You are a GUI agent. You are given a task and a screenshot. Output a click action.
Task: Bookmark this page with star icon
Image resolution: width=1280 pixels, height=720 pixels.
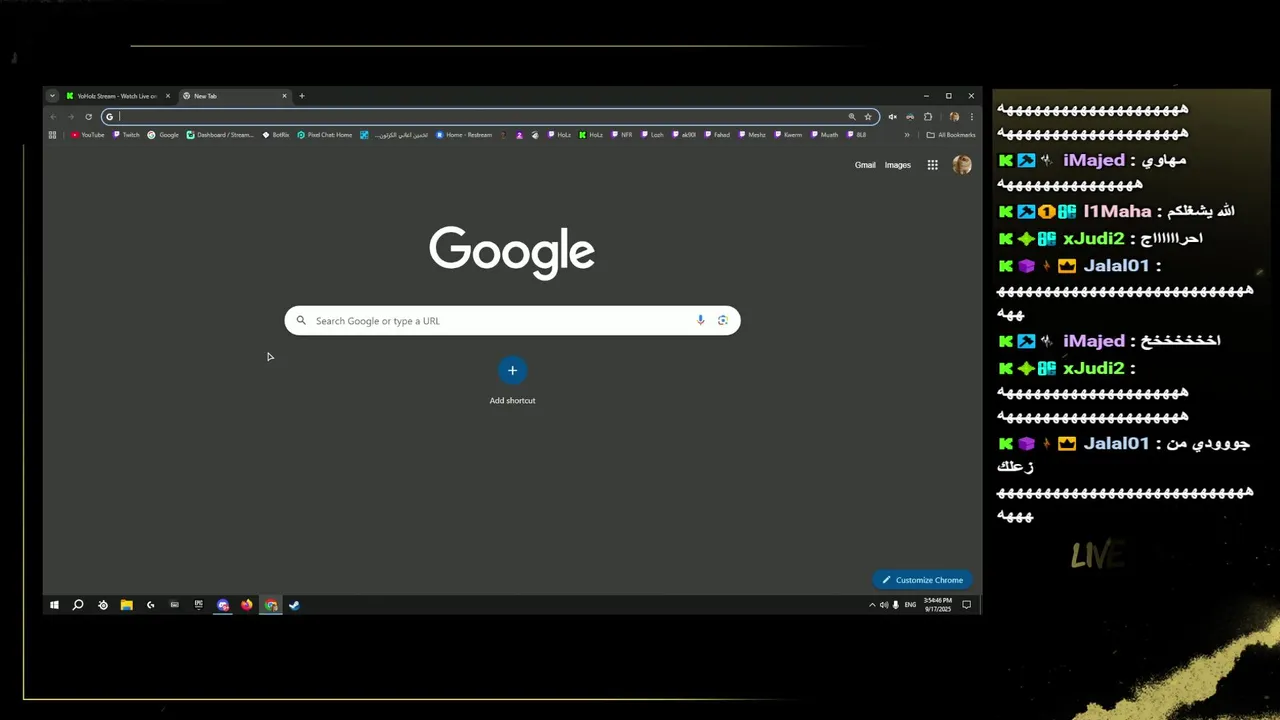coord(868,116)
